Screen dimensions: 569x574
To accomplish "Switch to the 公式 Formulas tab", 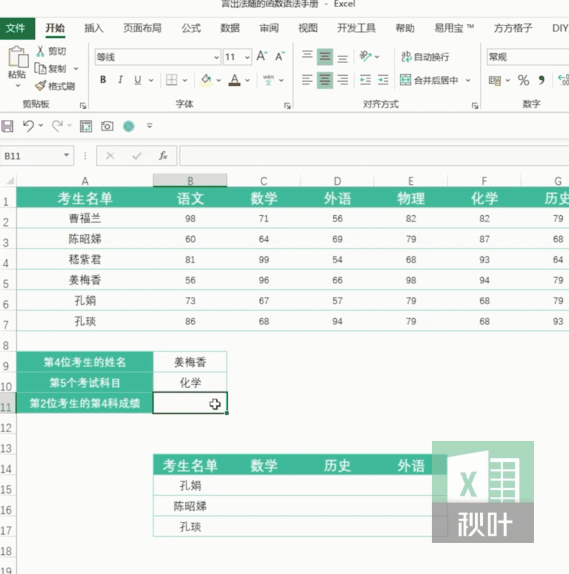I will point(191,28).
